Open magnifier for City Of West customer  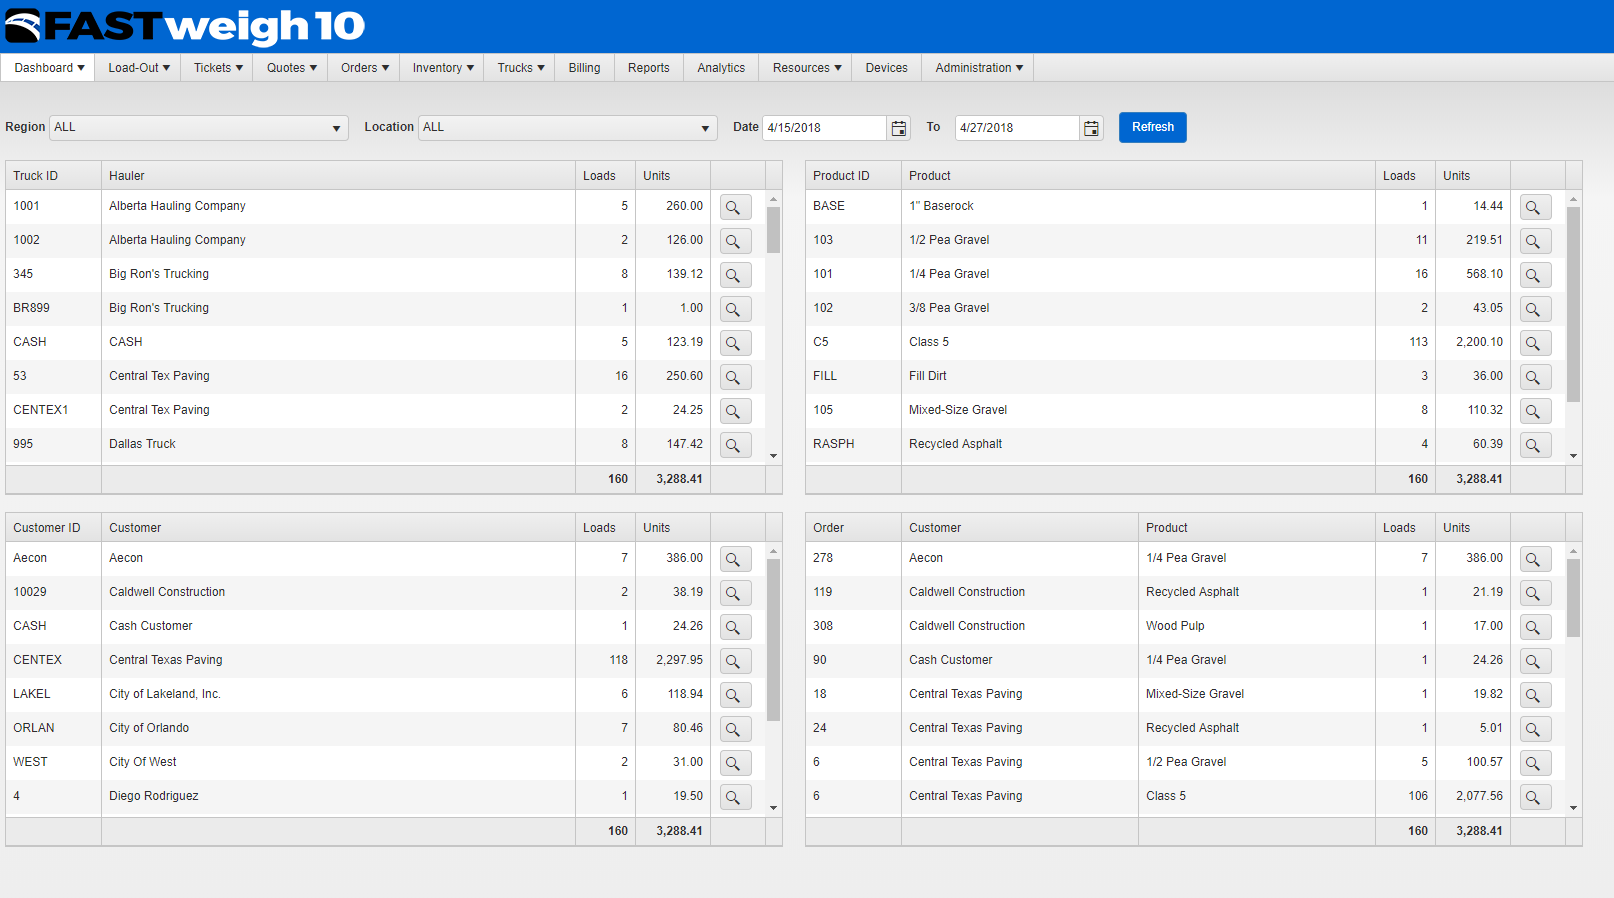pos(735,763)
